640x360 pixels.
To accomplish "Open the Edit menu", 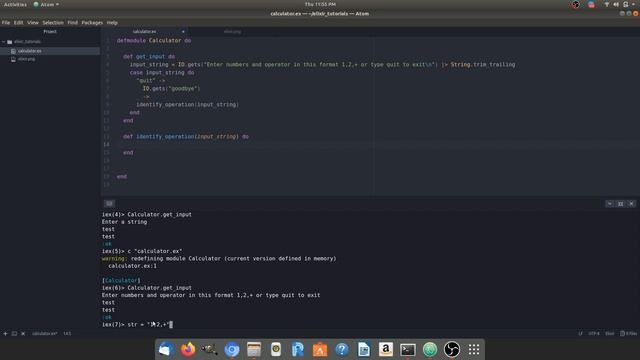I will coord(18,23).
